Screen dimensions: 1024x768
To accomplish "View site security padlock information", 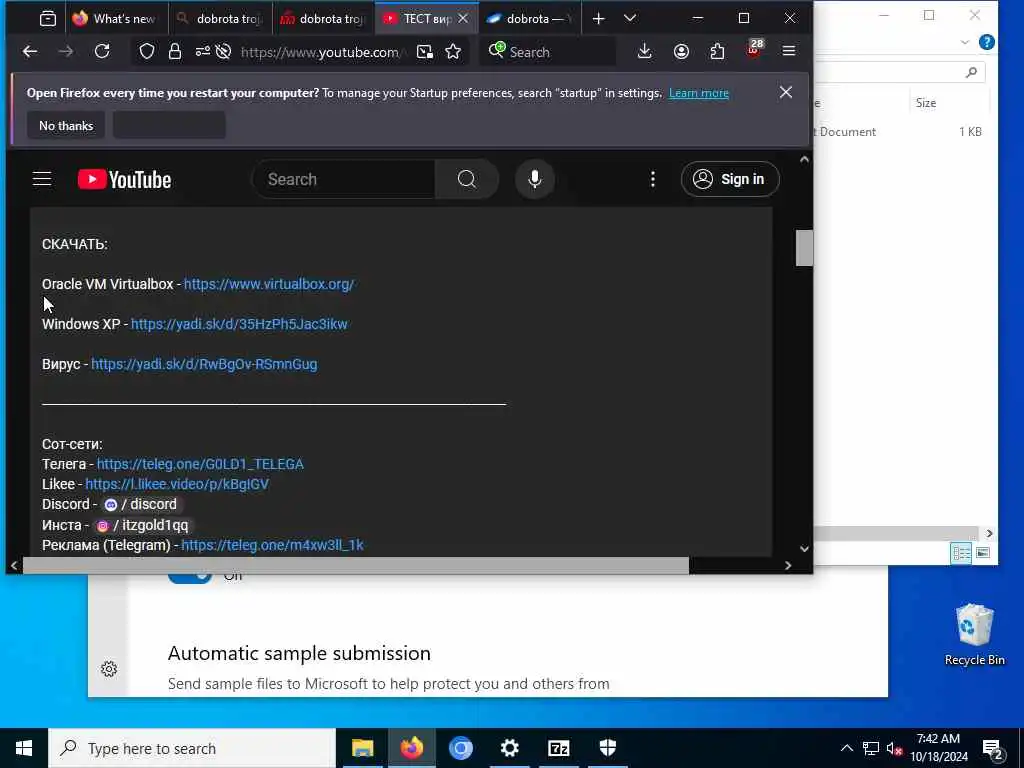I will [174, 52].
